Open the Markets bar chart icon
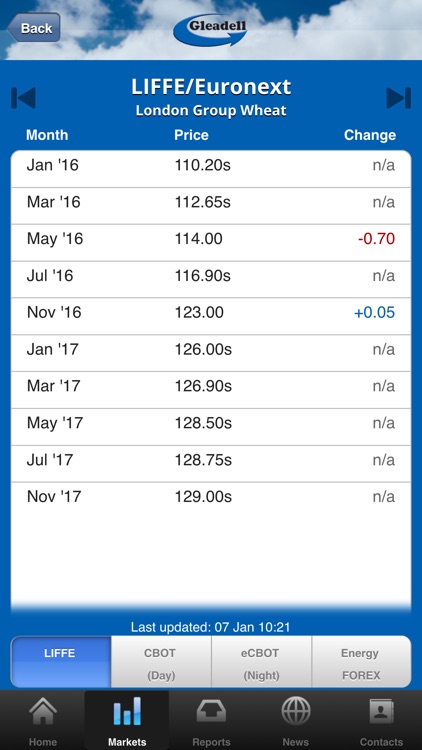The width and height of the screenshot is (422, 750). [x=127, y=711]
